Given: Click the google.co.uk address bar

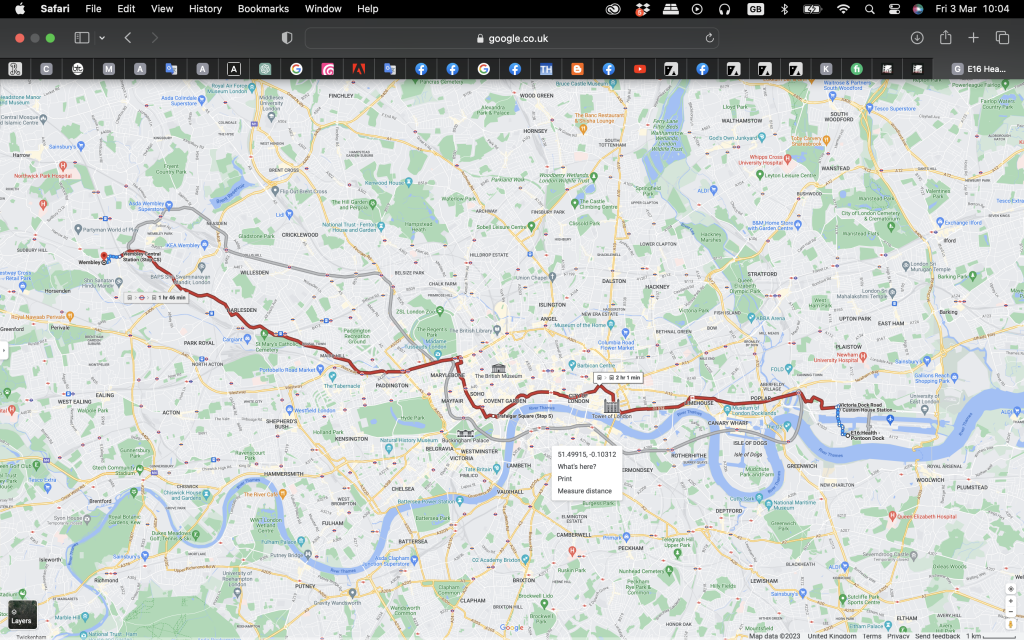Looking at the screenshot, I should click(512, 38).
